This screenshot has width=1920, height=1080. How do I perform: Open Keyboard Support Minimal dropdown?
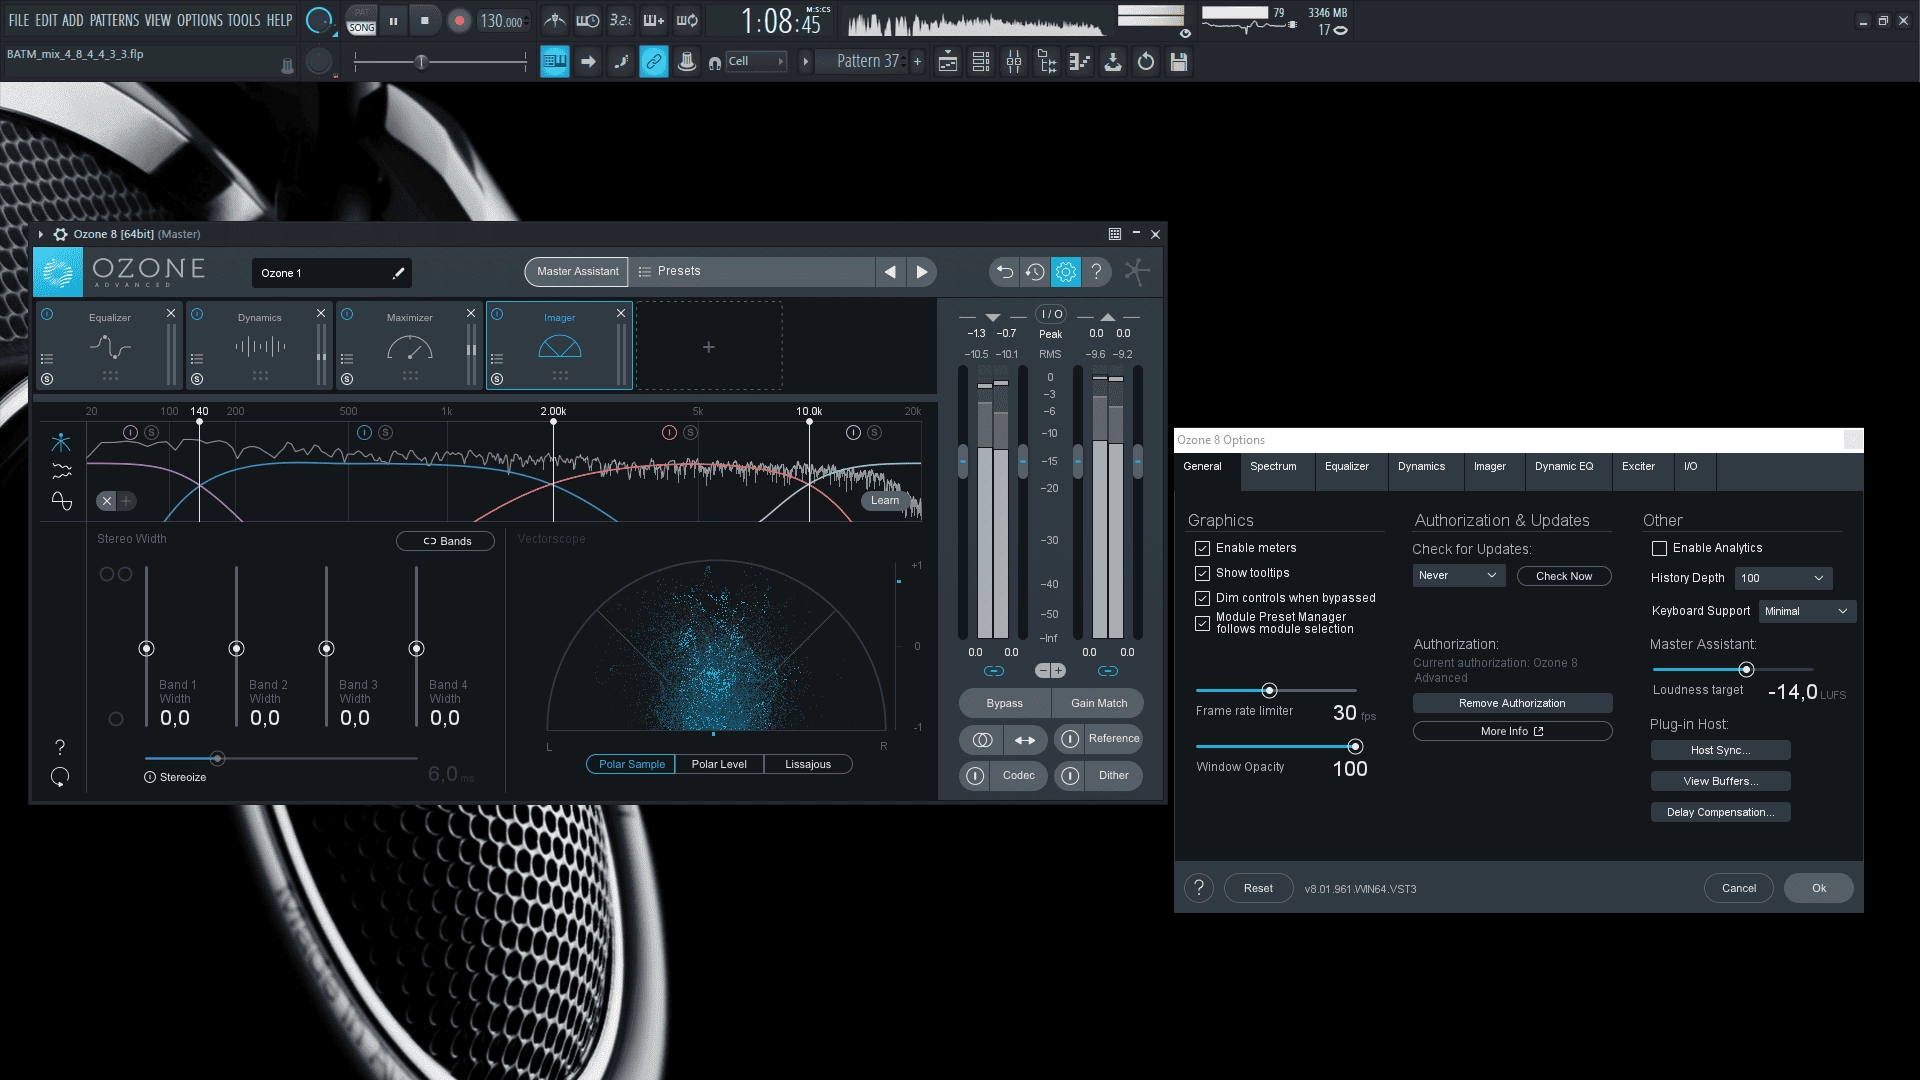click(1807, 611)
